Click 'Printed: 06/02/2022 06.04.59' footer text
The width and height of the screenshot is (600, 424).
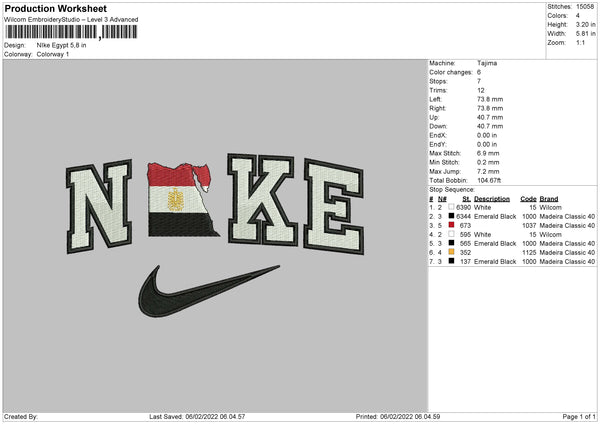398,416
